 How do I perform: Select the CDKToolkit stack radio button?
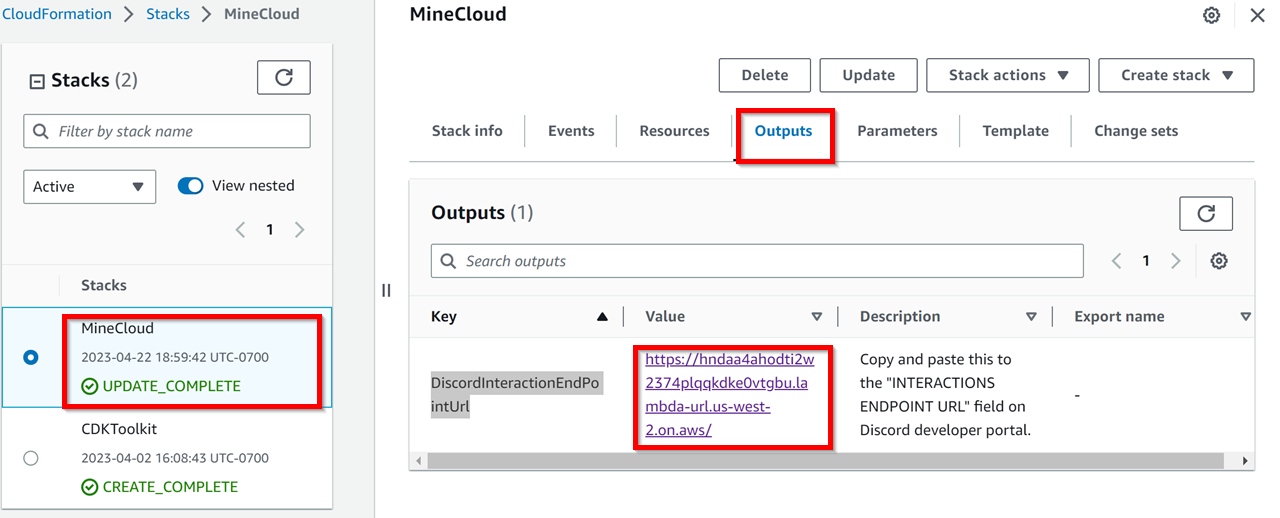click(x=31, y=458)
